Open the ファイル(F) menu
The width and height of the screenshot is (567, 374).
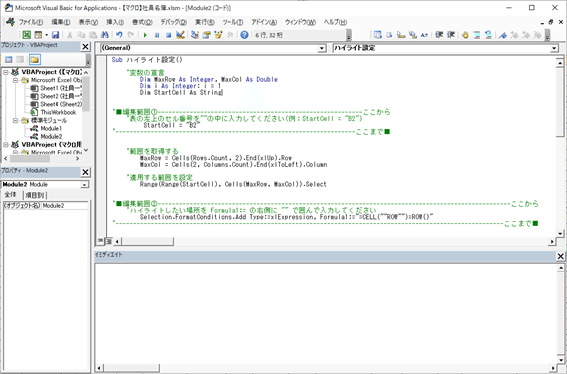pyautogui.click(x=30, y=22)
